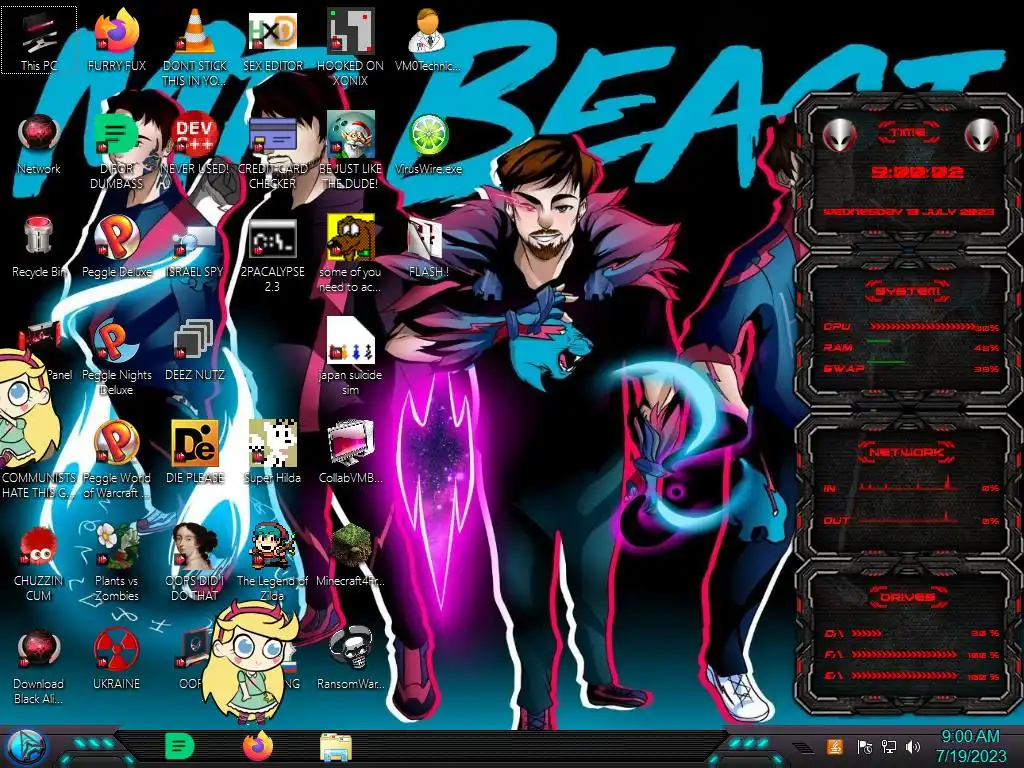
Task: Select the Recycle Bin icon
Action: (x=39, y=247)
